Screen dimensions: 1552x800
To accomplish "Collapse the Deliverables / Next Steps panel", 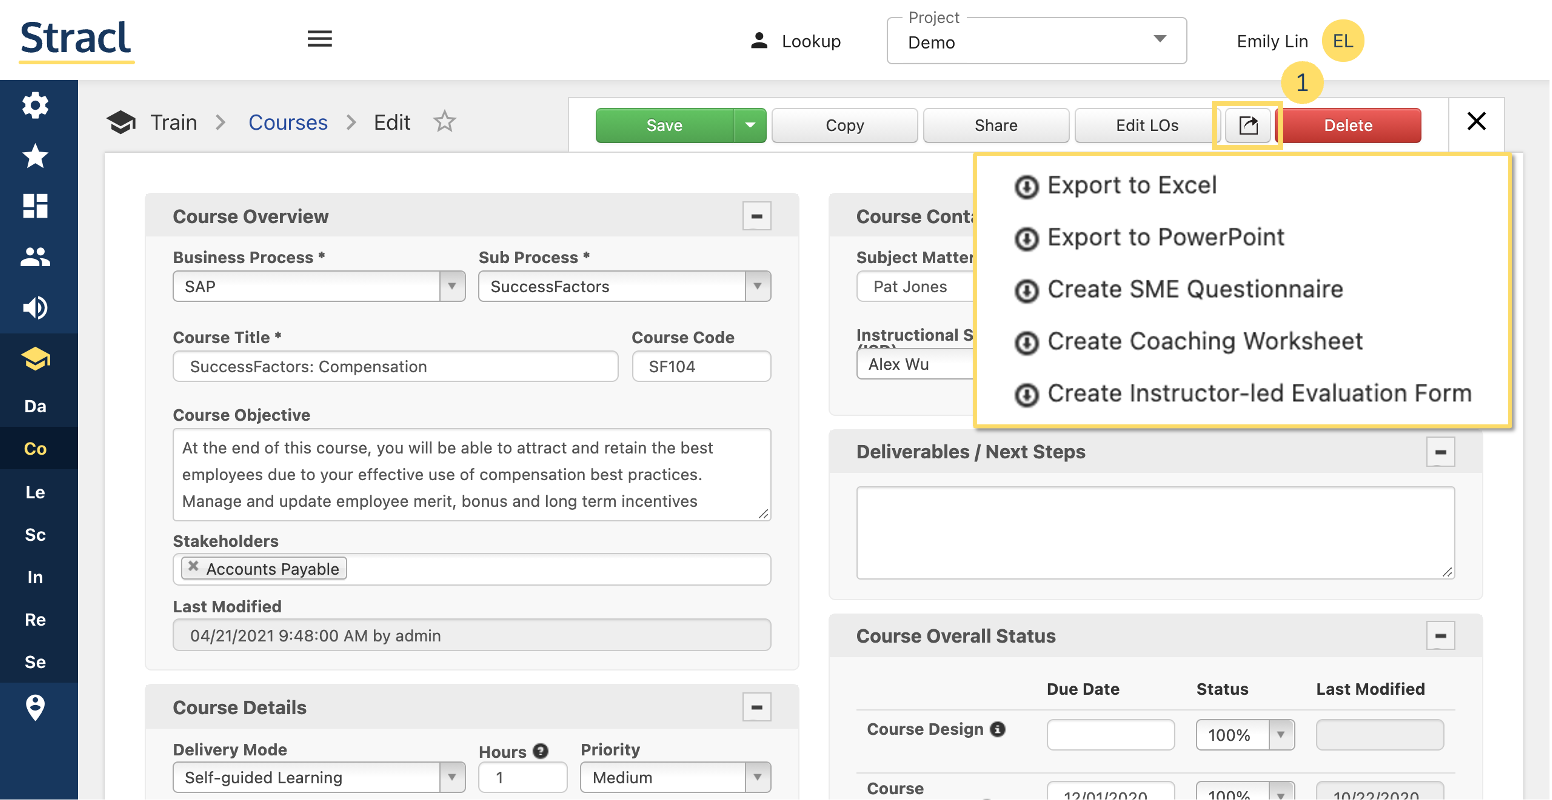I will pos(1439,452).
